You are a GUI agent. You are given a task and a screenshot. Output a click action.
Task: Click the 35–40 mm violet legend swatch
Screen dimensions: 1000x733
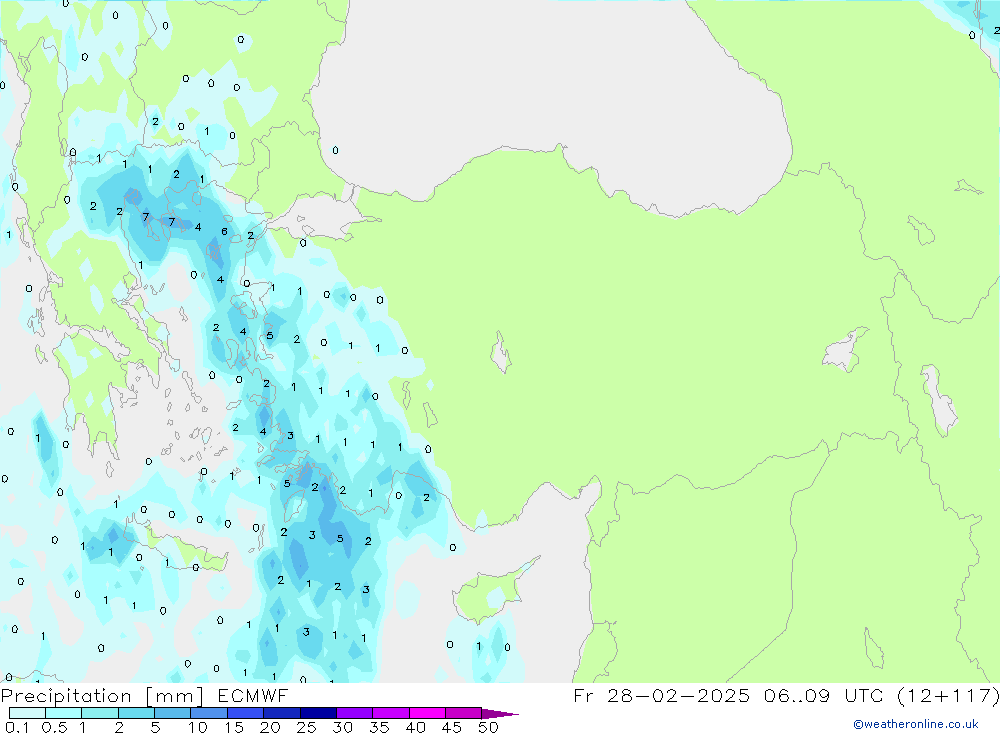[390, 713]
